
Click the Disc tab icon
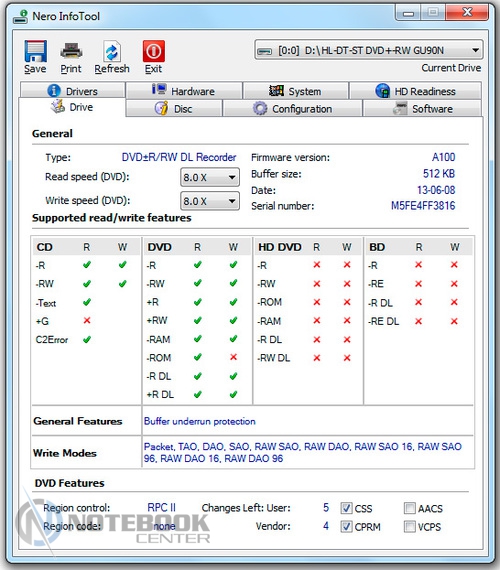click(161, 108)
